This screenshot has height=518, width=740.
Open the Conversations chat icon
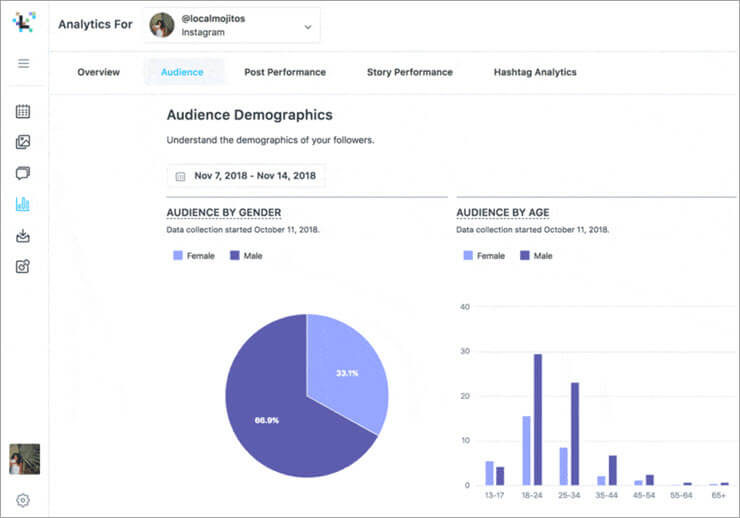click(23, 173)
